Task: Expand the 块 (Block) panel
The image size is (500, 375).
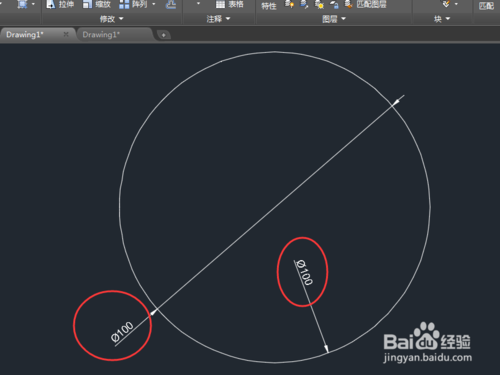Action: tap(442, 19)
